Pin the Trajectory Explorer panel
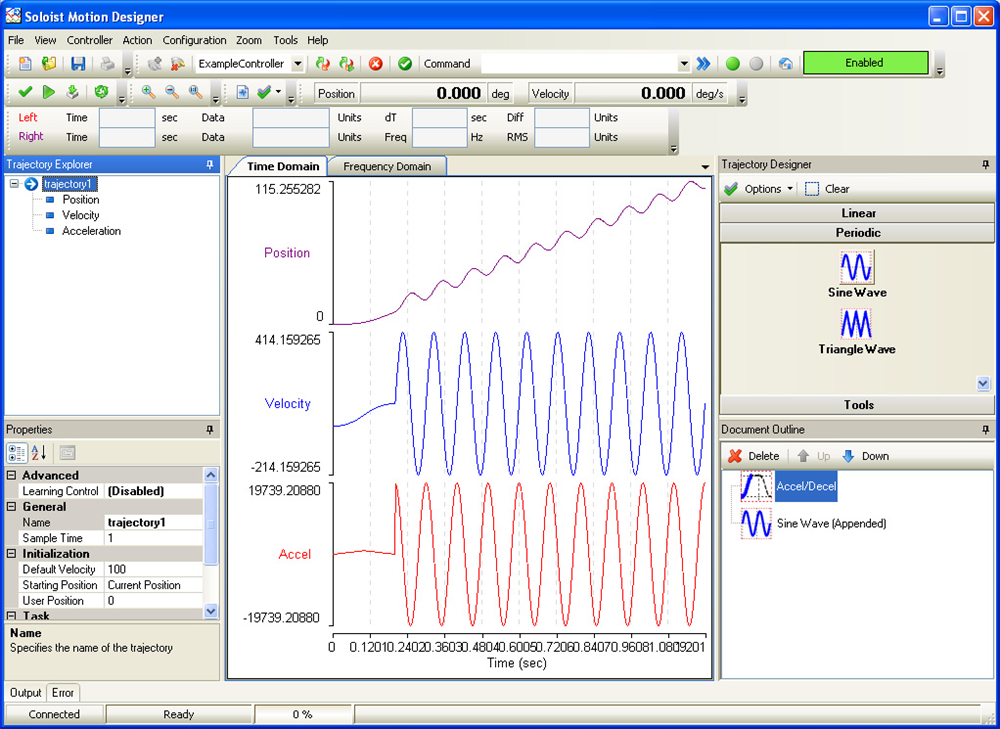This screenshot has height=729, width=1000. click(x=210, y=165)
